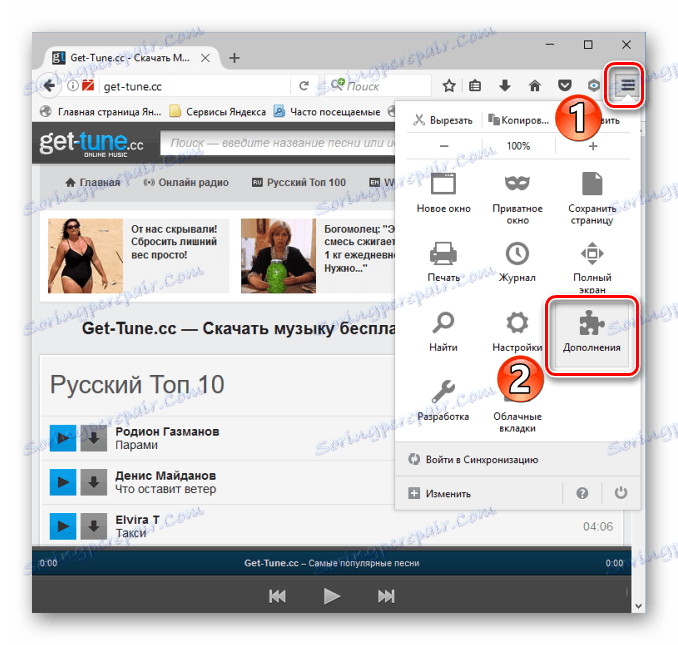Open Часто посещаемые bookmark folder
Image resolution: width=678 pixels, height=645 pixels.
point(327,112)
